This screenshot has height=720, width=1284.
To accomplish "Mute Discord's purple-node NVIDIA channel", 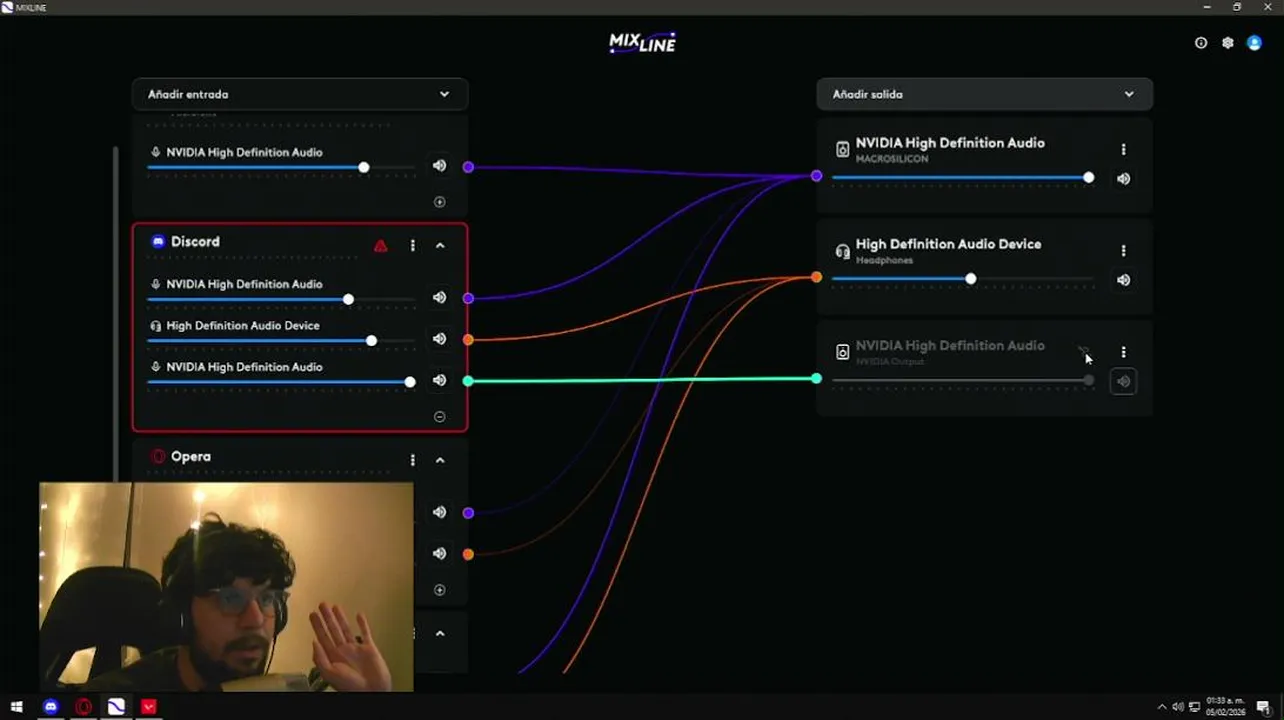I will pyautogui.click(x=439, y=298).
